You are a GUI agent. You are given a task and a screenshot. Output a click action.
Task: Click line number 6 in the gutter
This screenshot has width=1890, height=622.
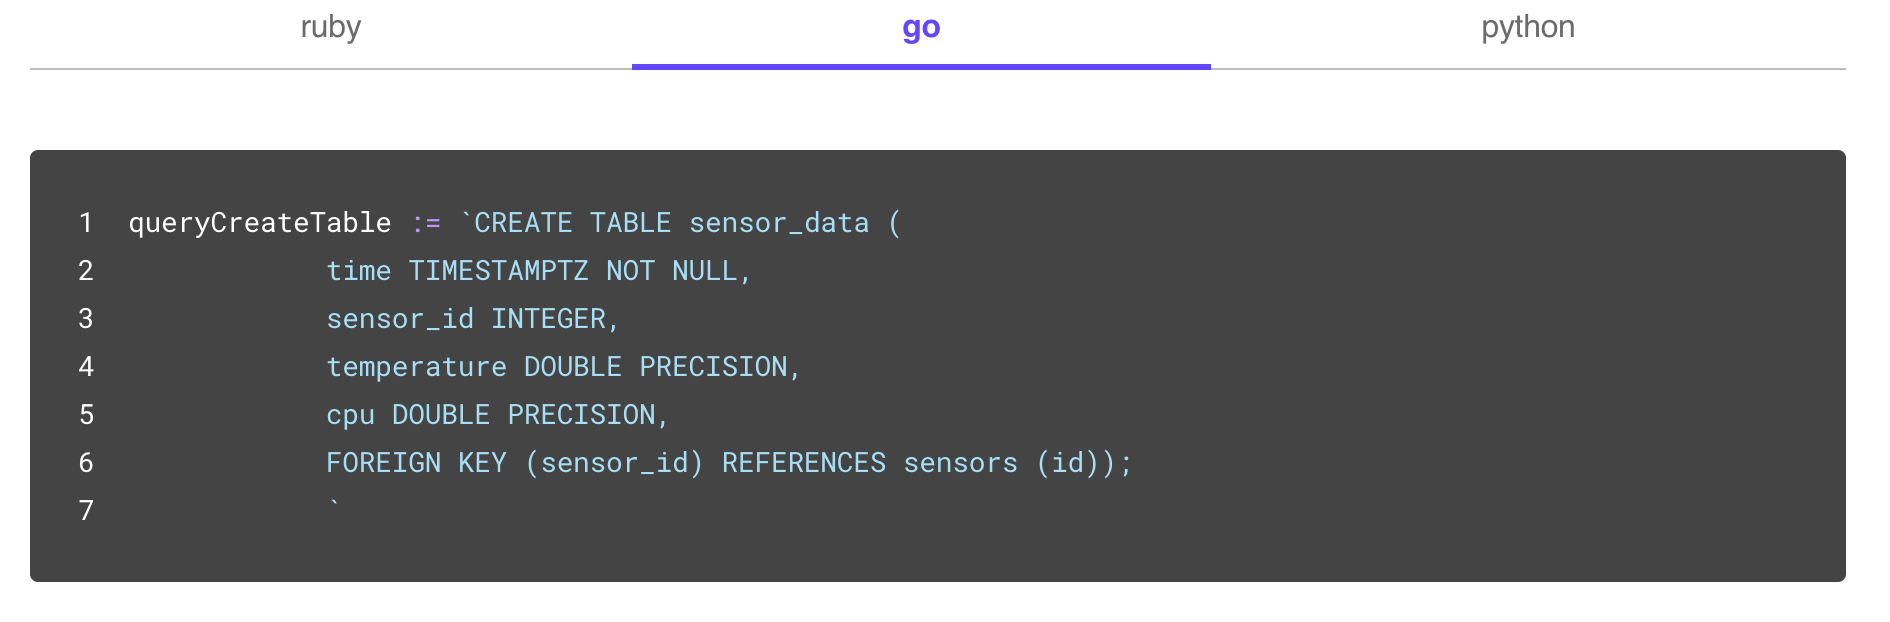pos(86,462)
